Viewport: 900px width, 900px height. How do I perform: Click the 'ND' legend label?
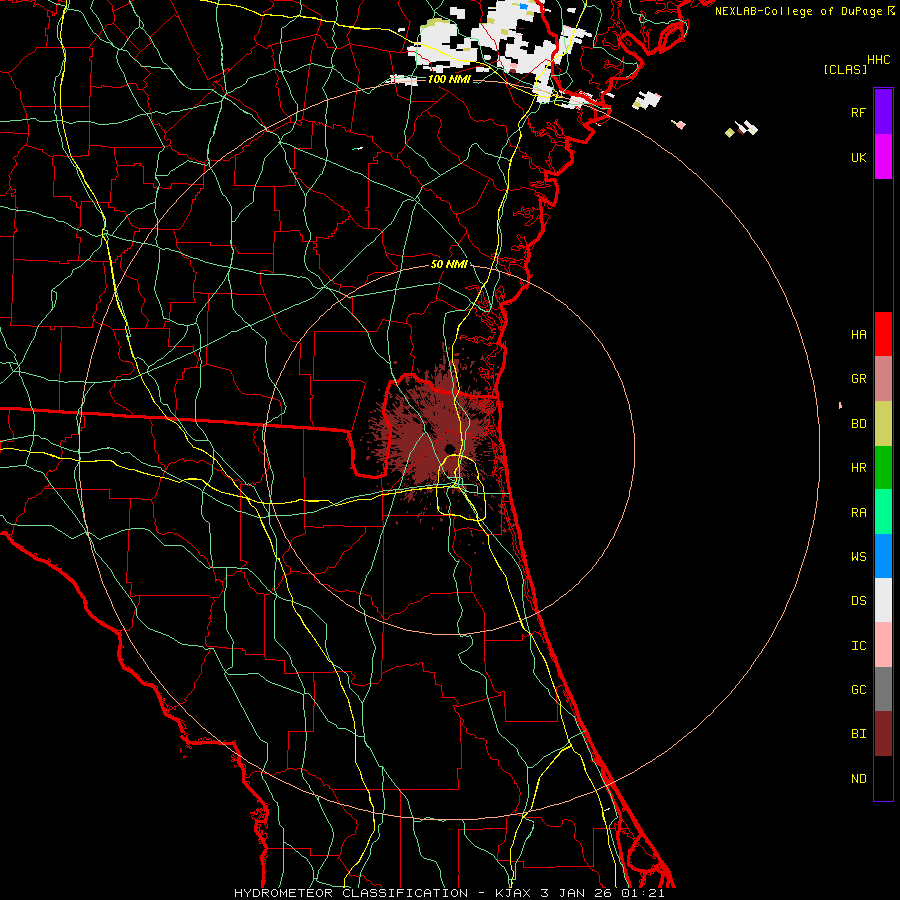(x=858, y=778)
